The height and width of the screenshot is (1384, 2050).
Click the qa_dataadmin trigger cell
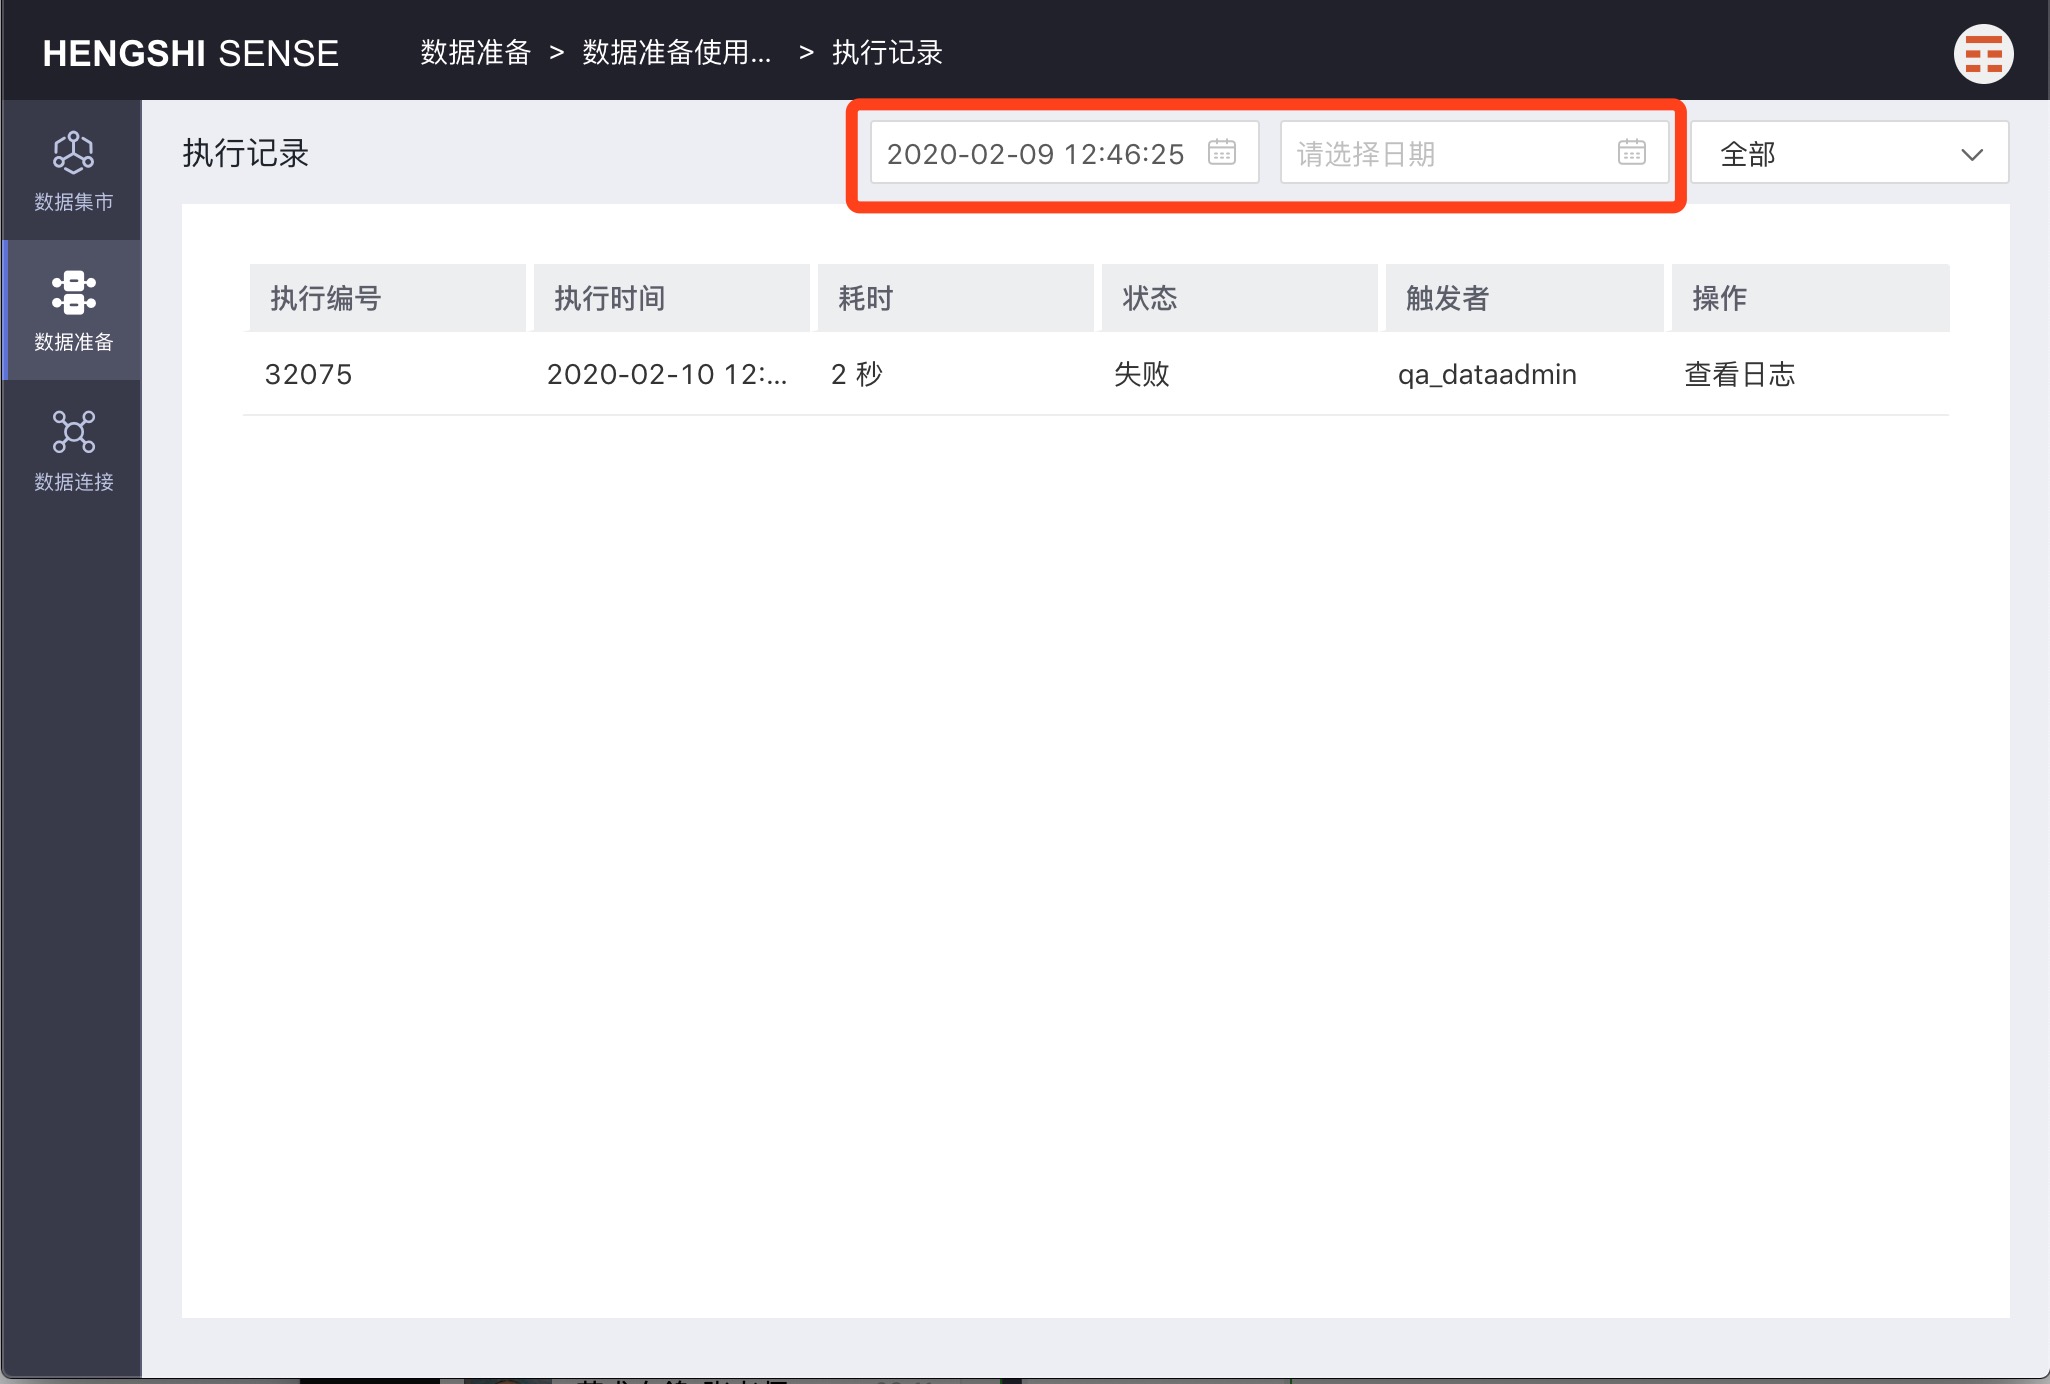click(1487, 375)
